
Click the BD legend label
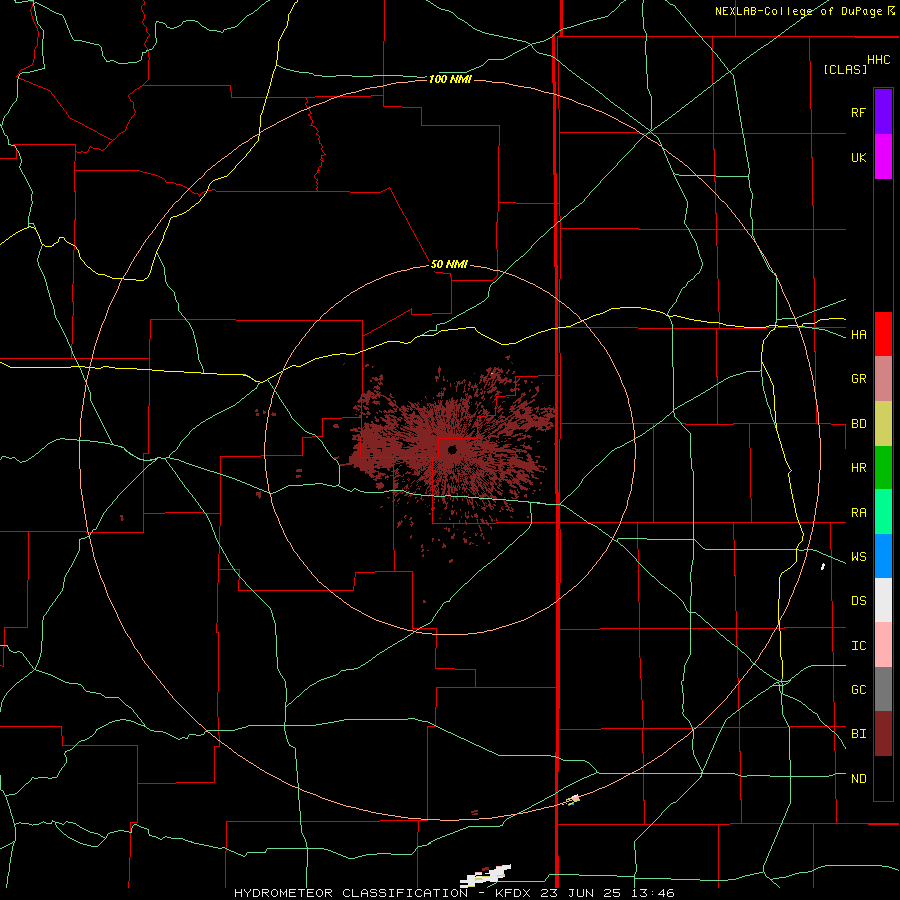[x=858, y=424]
